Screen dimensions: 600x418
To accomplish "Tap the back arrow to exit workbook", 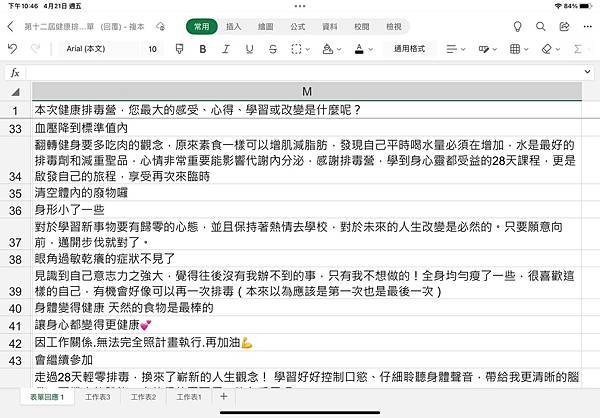I will pyautogui.click(x=10, y=26).
